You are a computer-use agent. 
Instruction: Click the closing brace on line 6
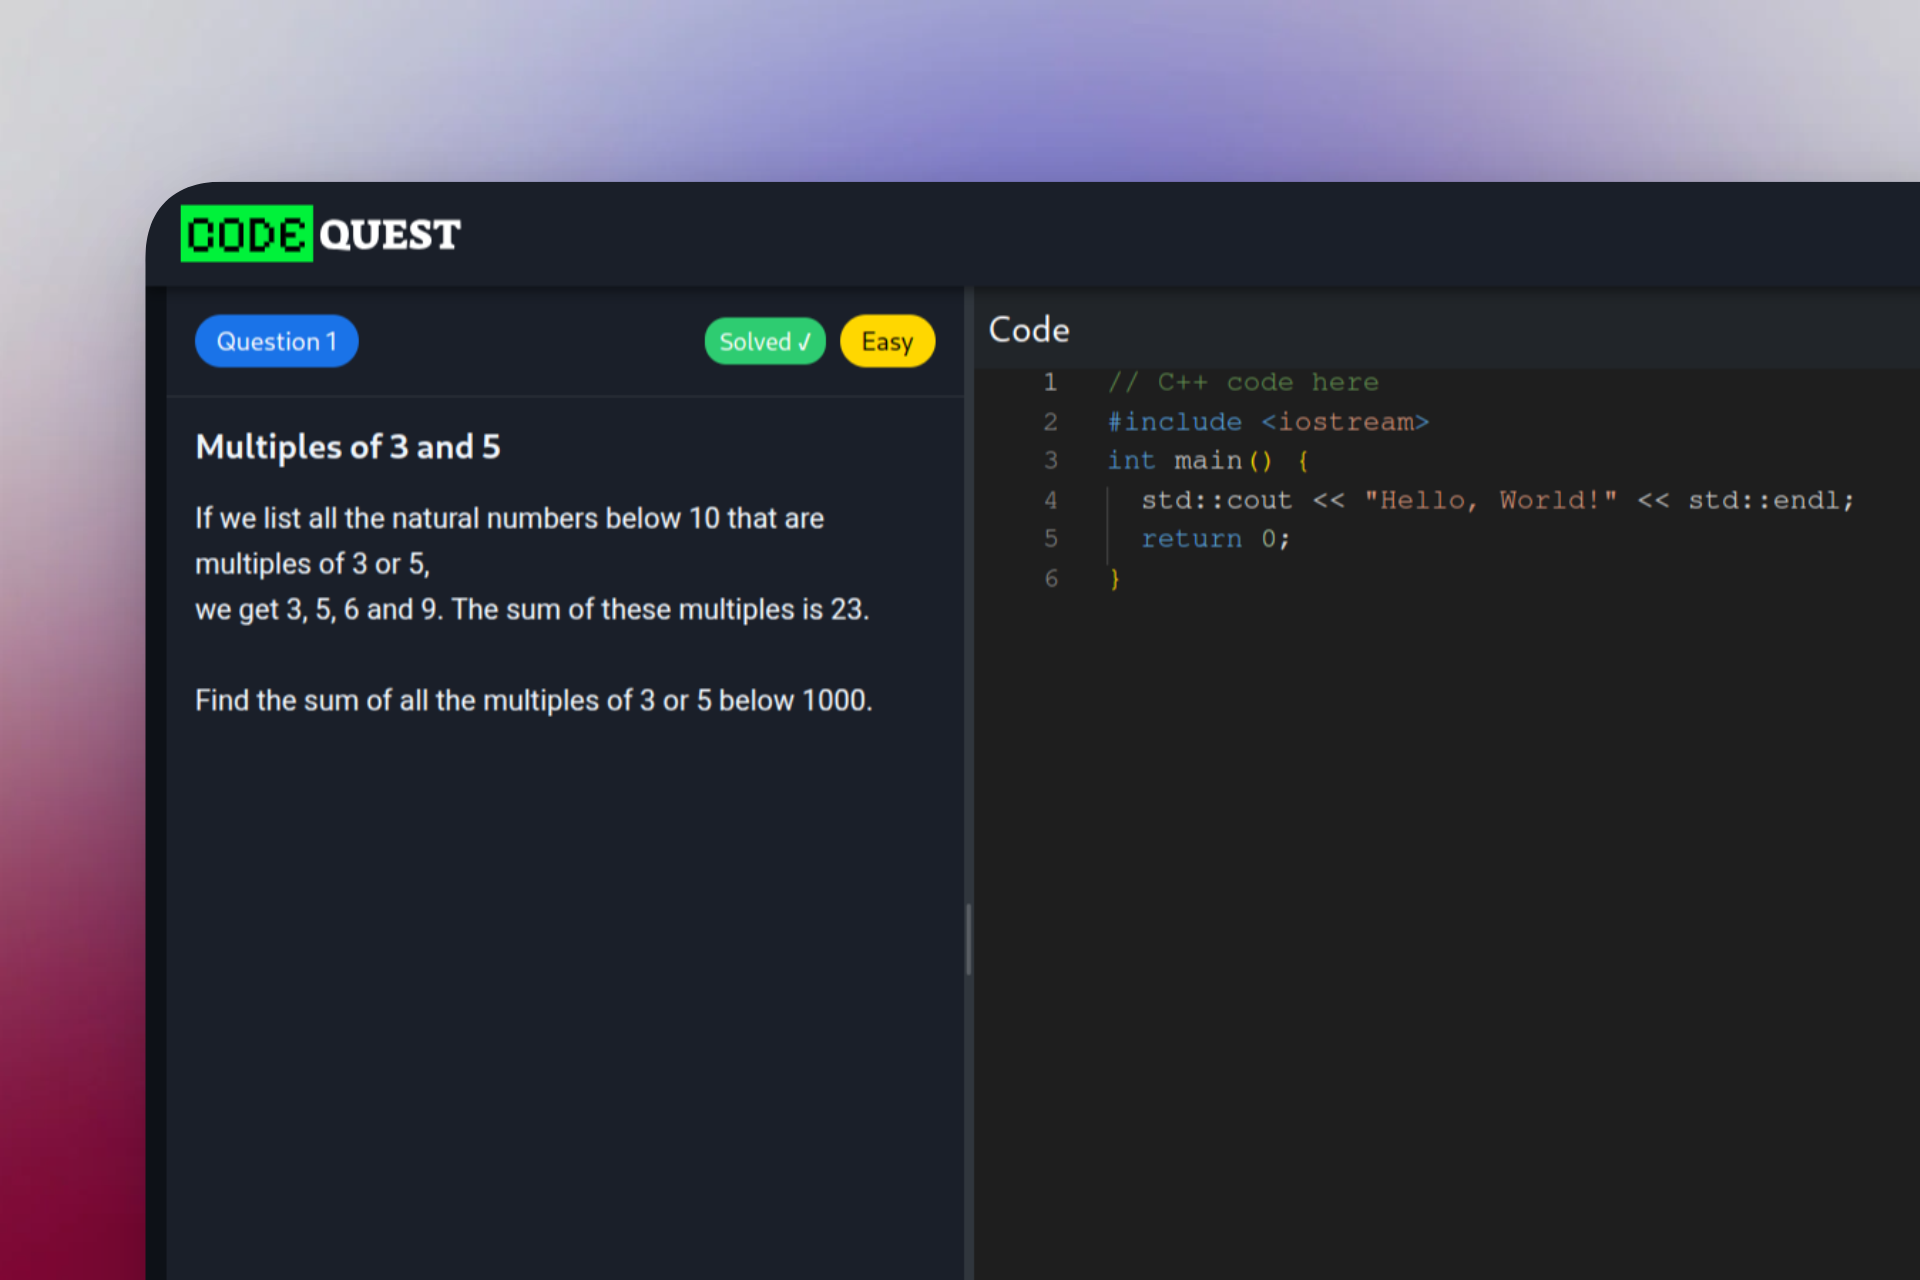click(1114, 579)
